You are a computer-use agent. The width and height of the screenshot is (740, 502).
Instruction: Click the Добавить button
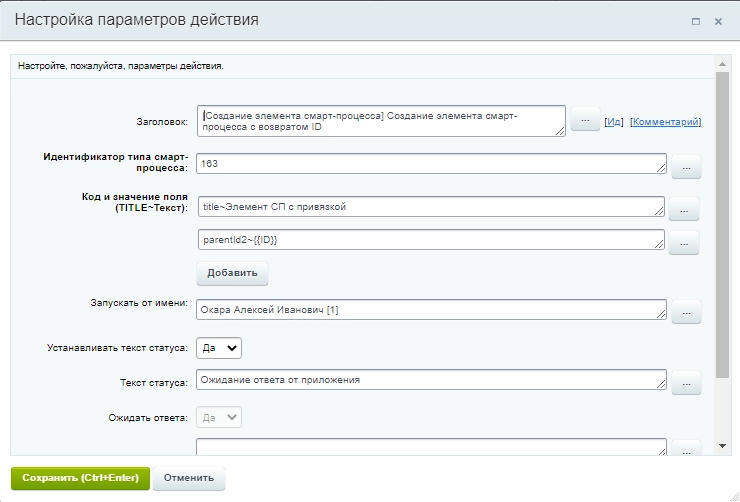[232, 273]
